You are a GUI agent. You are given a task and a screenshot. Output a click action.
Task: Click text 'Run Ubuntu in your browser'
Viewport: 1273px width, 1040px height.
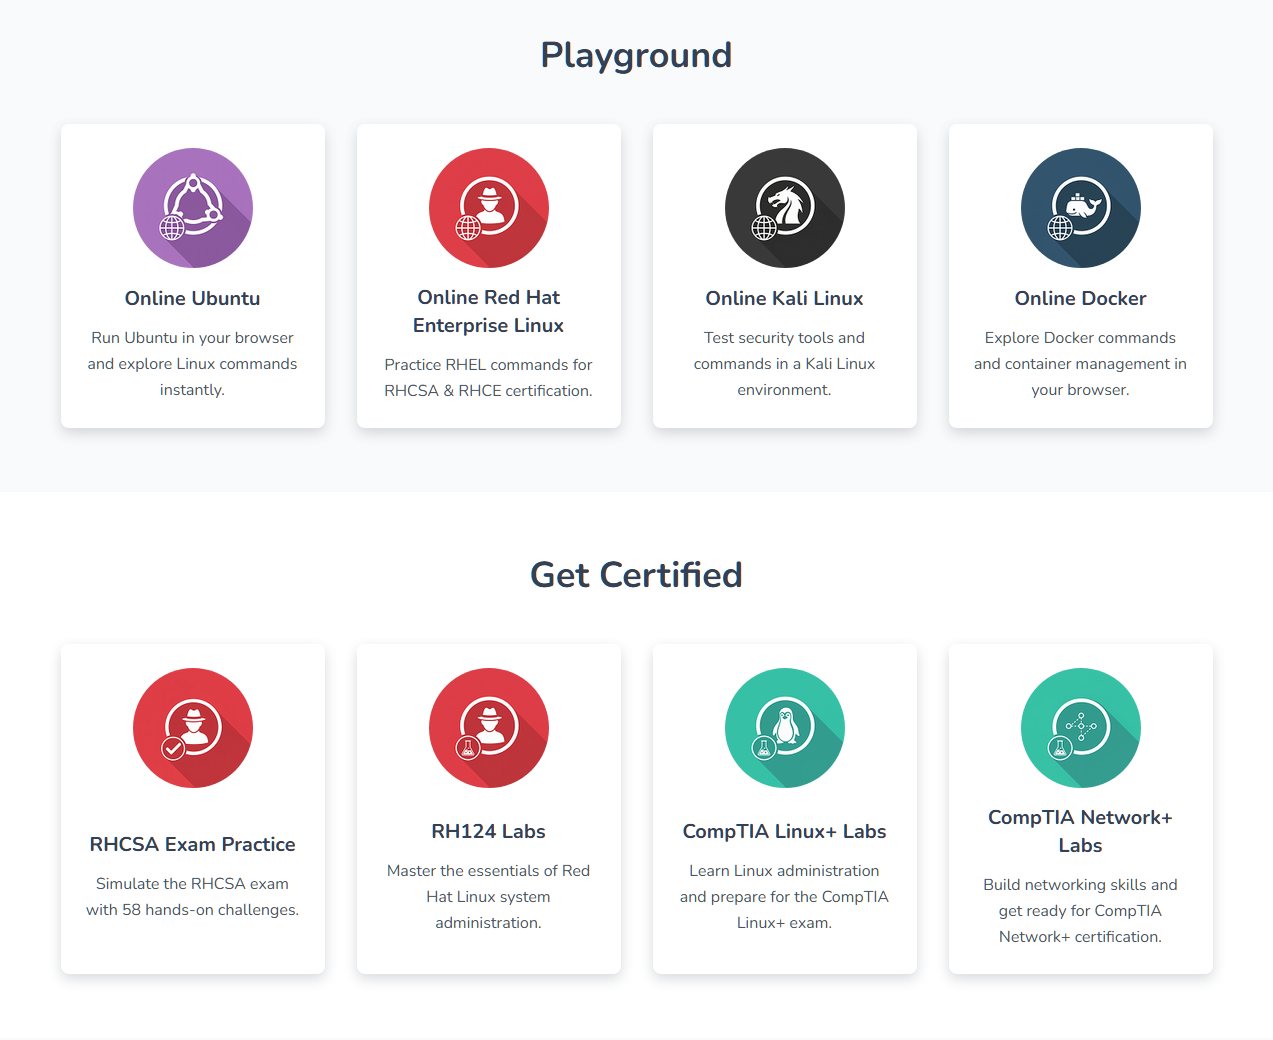click(x=193, y=338)
